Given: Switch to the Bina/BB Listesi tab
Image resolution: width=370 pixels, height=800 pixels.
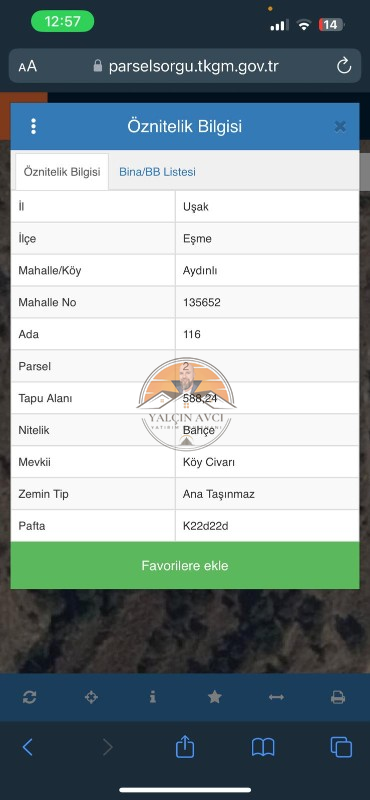Looking at the screenshot, I should point(157,172).
